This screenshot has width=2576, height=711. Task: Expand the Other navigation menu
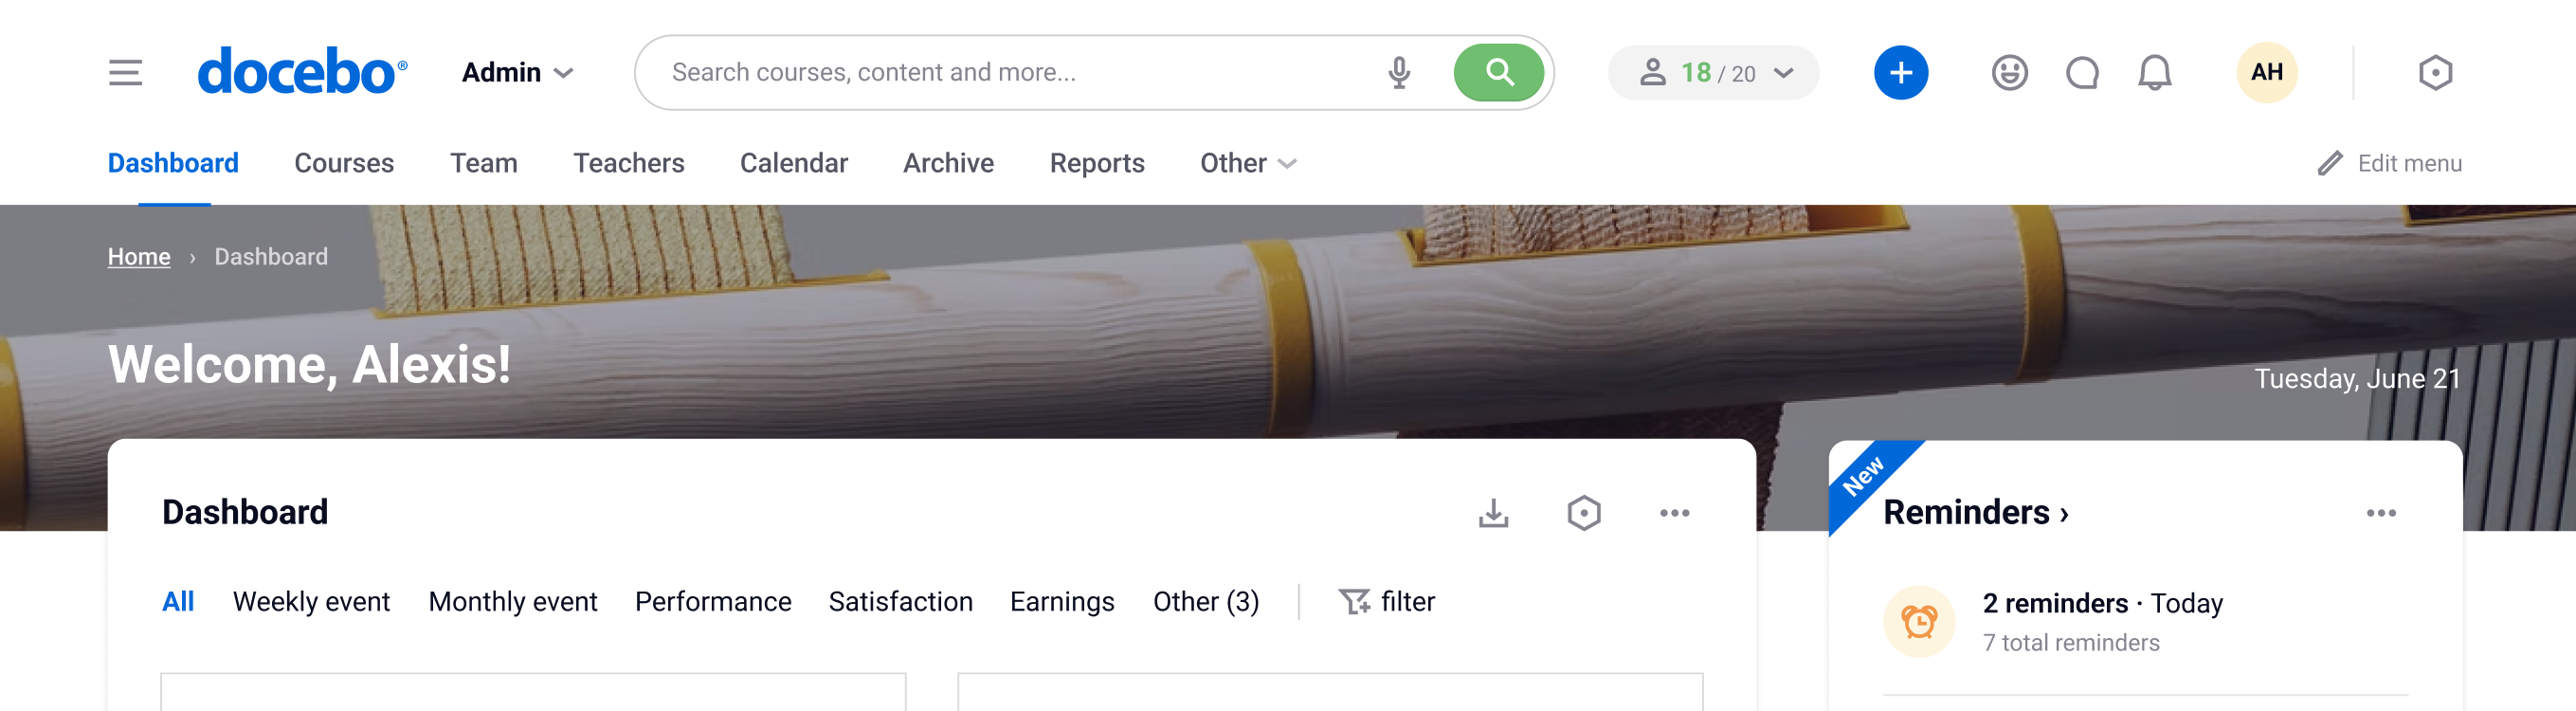(1247, 163)
